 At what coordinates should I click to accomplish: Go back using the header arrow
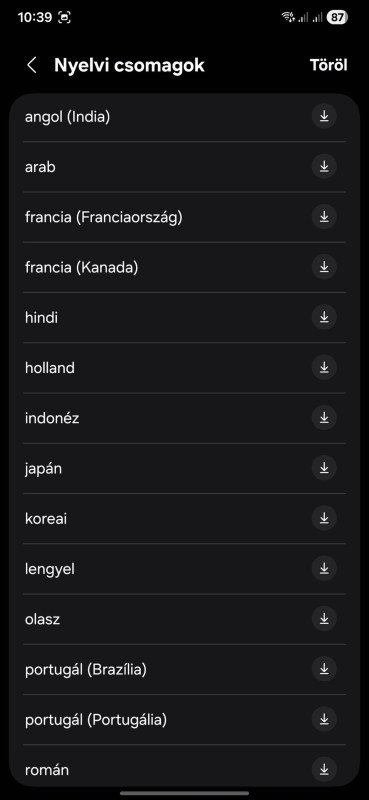[32, 65]
